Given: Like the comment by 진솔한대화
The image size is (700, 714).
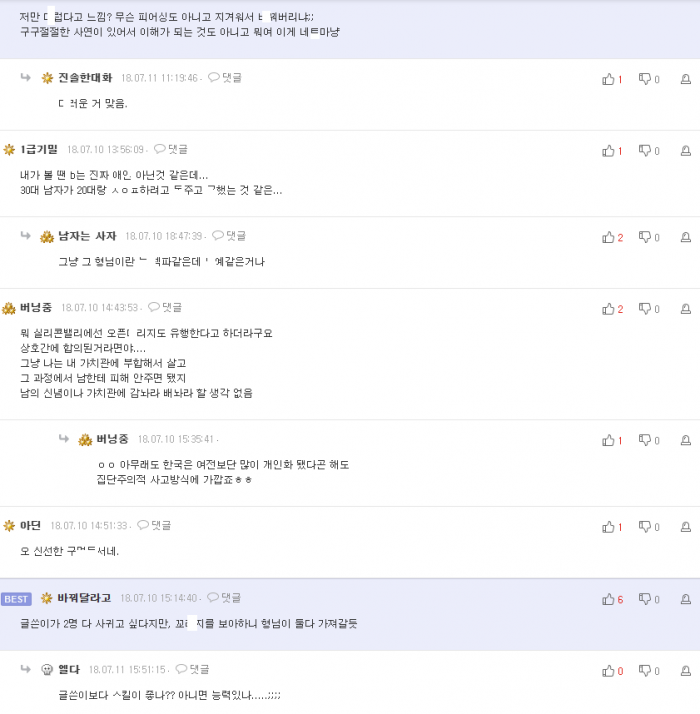Looking at the screenshot, I should [x=608, y=79].
